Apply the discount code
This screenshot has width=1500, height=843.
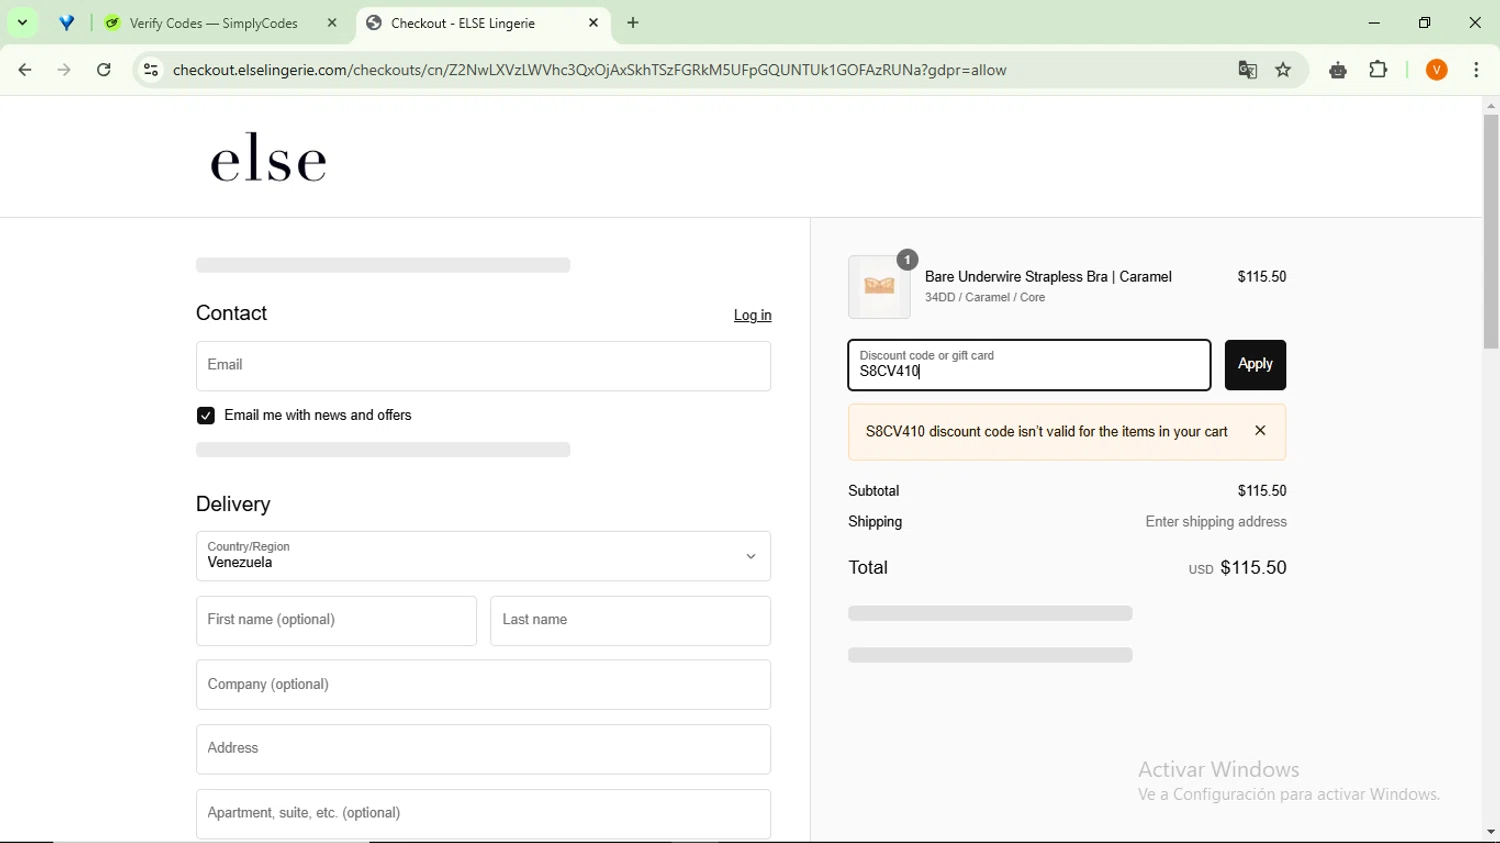[1255, 365]
